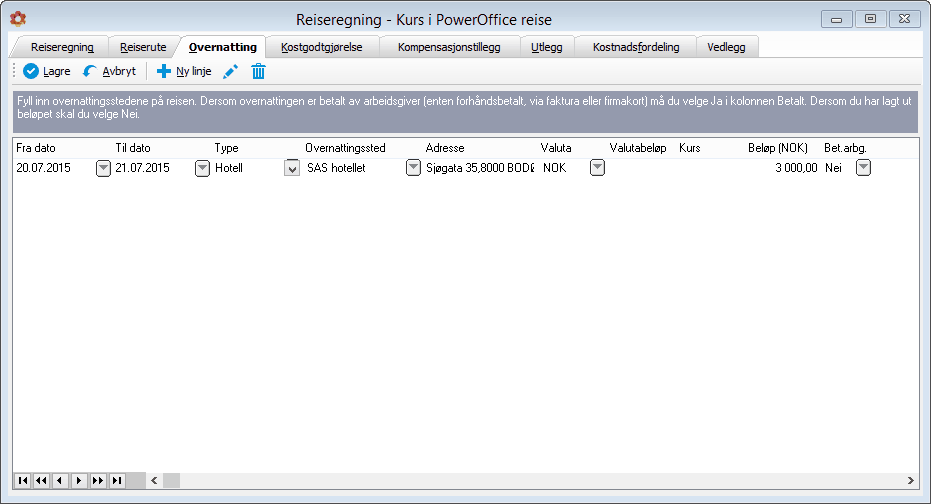Add a new line with Ny linje
The width and height of the screenshot is (931, 504).
click(x=184, y=71)
